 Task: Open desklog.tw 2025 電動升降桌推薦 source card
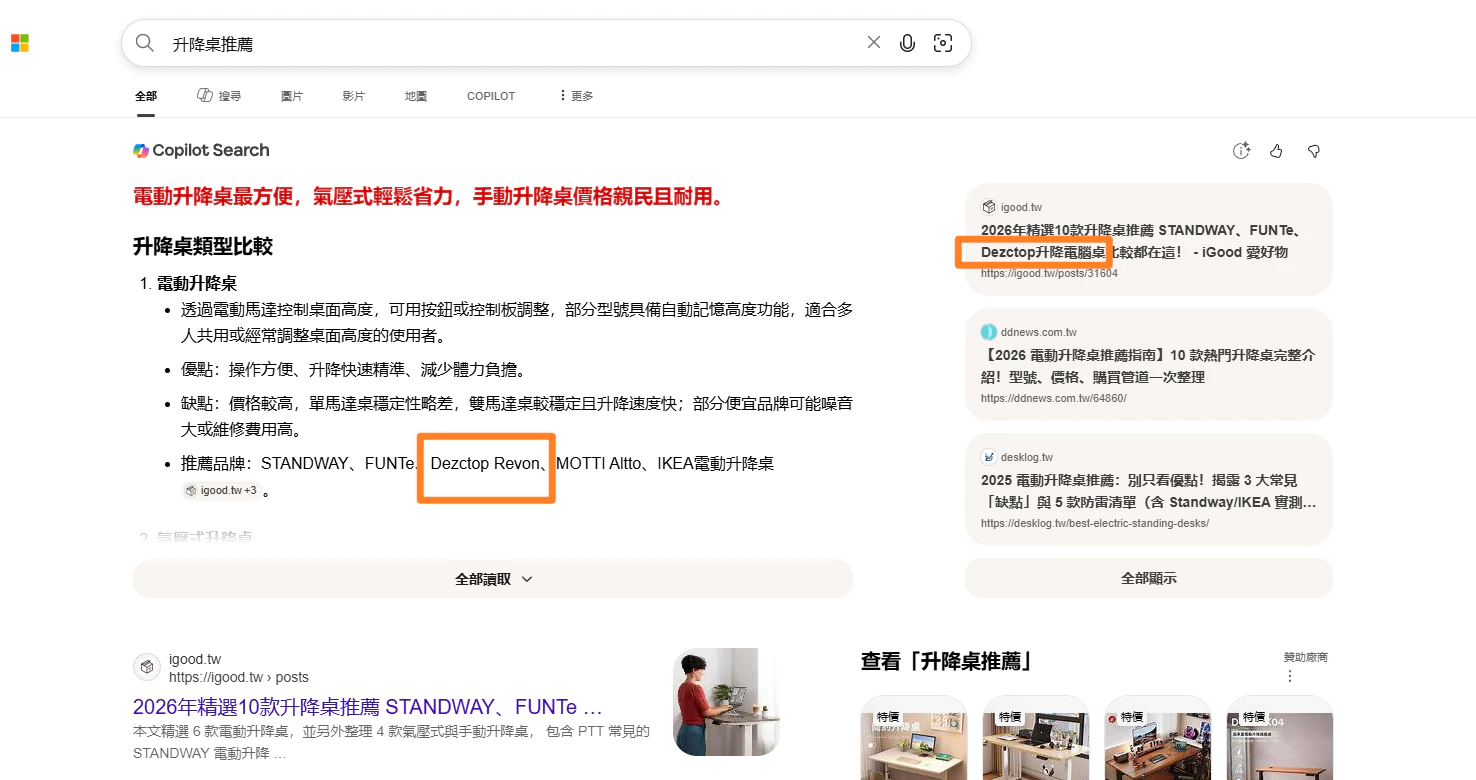1149,490
